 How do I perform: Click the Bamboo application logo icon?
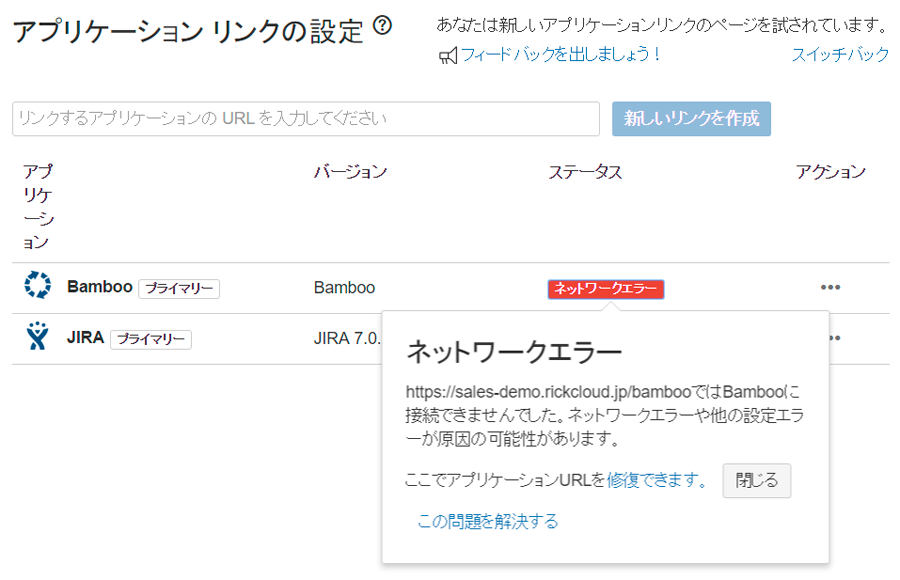37,284
